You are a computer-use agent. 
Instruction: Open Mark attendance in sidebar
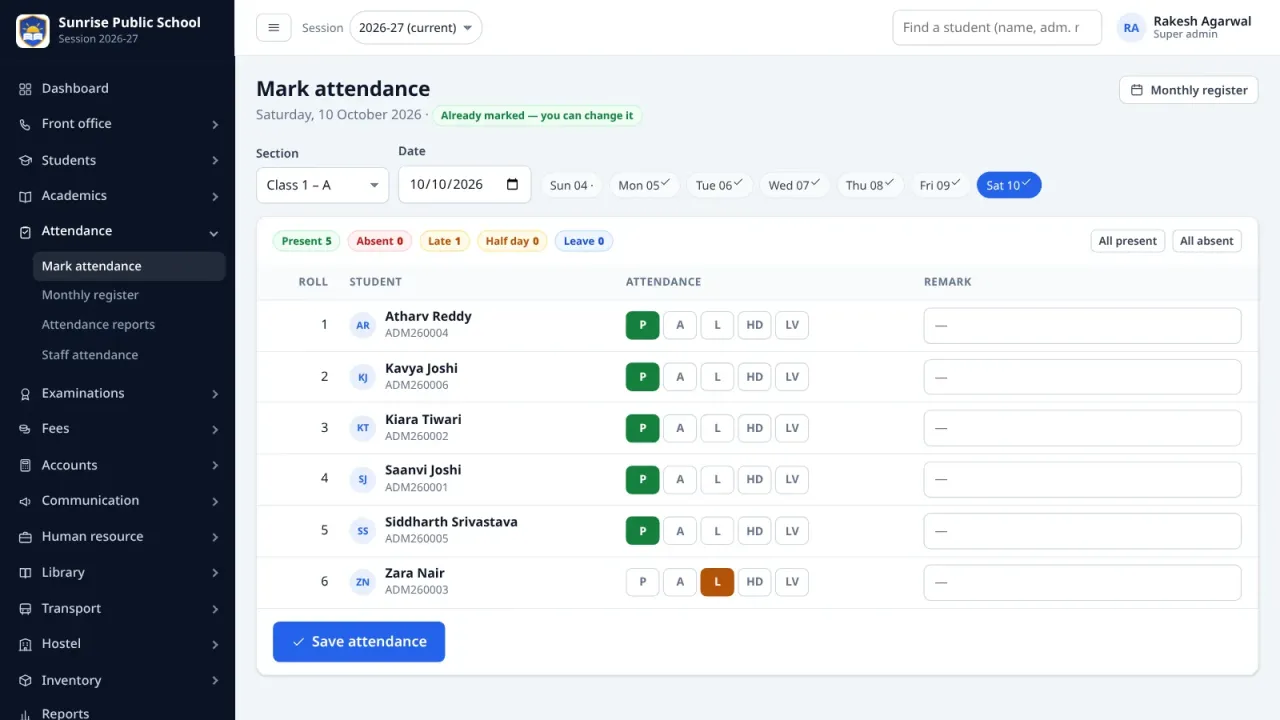click(129, 266)
